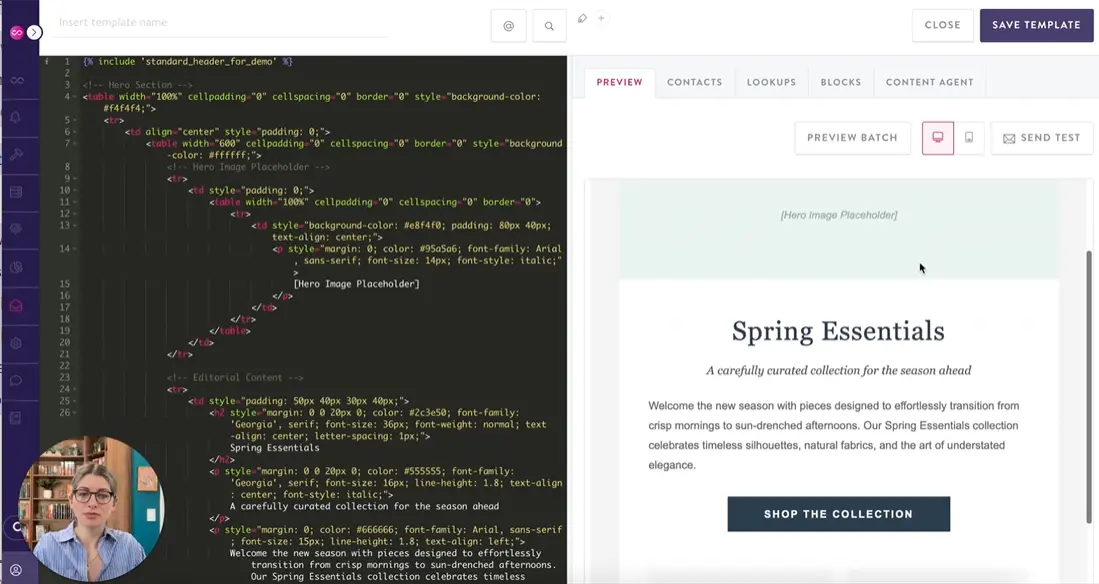Screen dimensions: 1099x584
Task: Collapse code fold at line 24
Action: 75,389
